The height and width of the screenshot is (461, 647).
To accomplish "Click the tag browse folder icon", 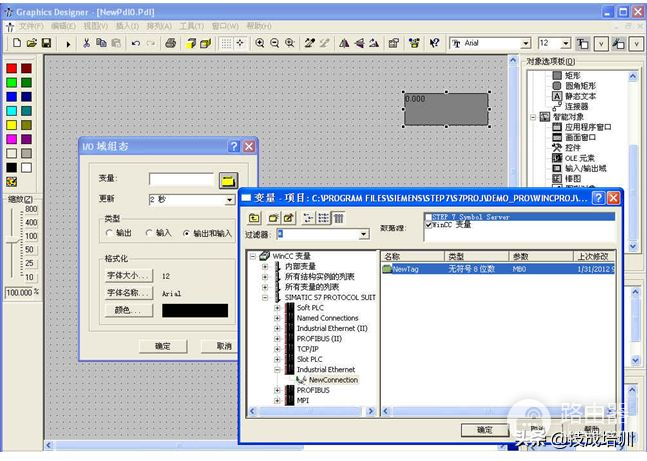I will 228,180.
